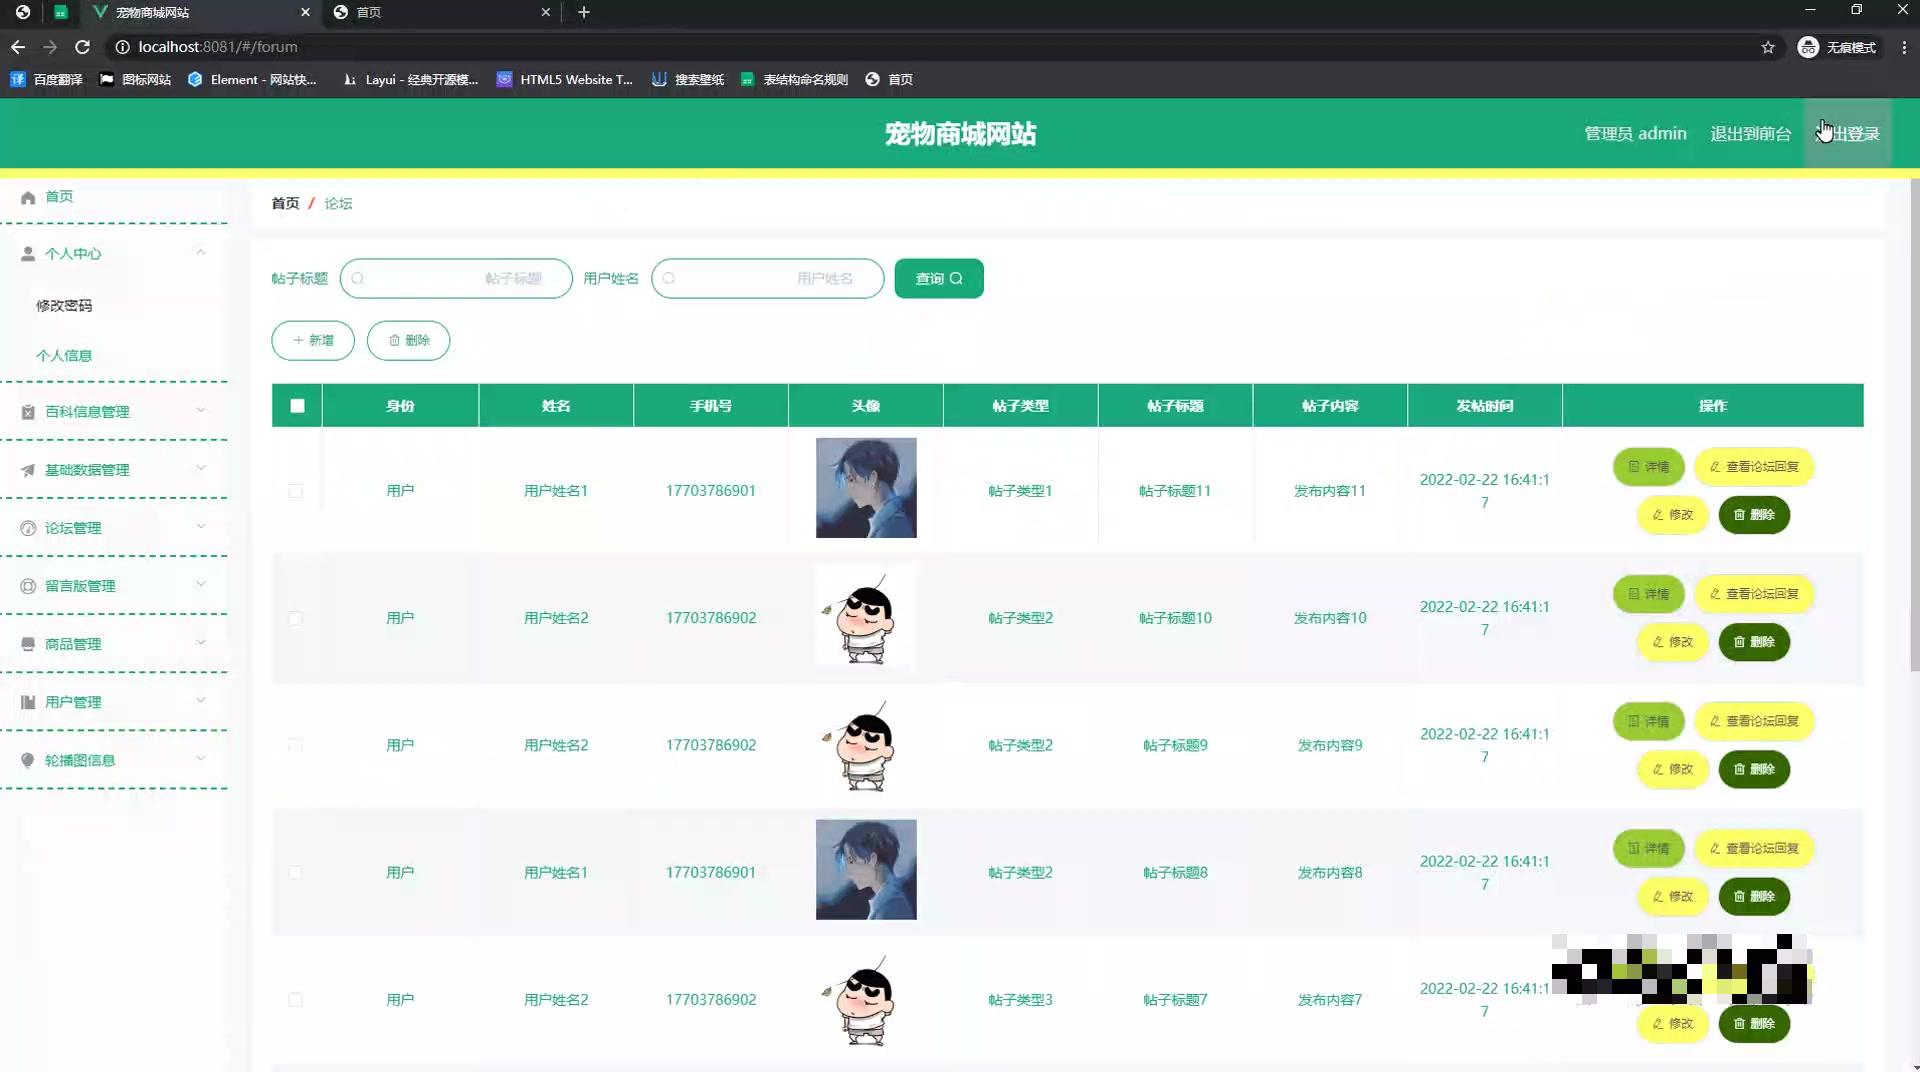The height and width of the screenshot is (1072, 1920).
Task: Expand the 留言版管理 menu chevron
Action: pos(201,585)
